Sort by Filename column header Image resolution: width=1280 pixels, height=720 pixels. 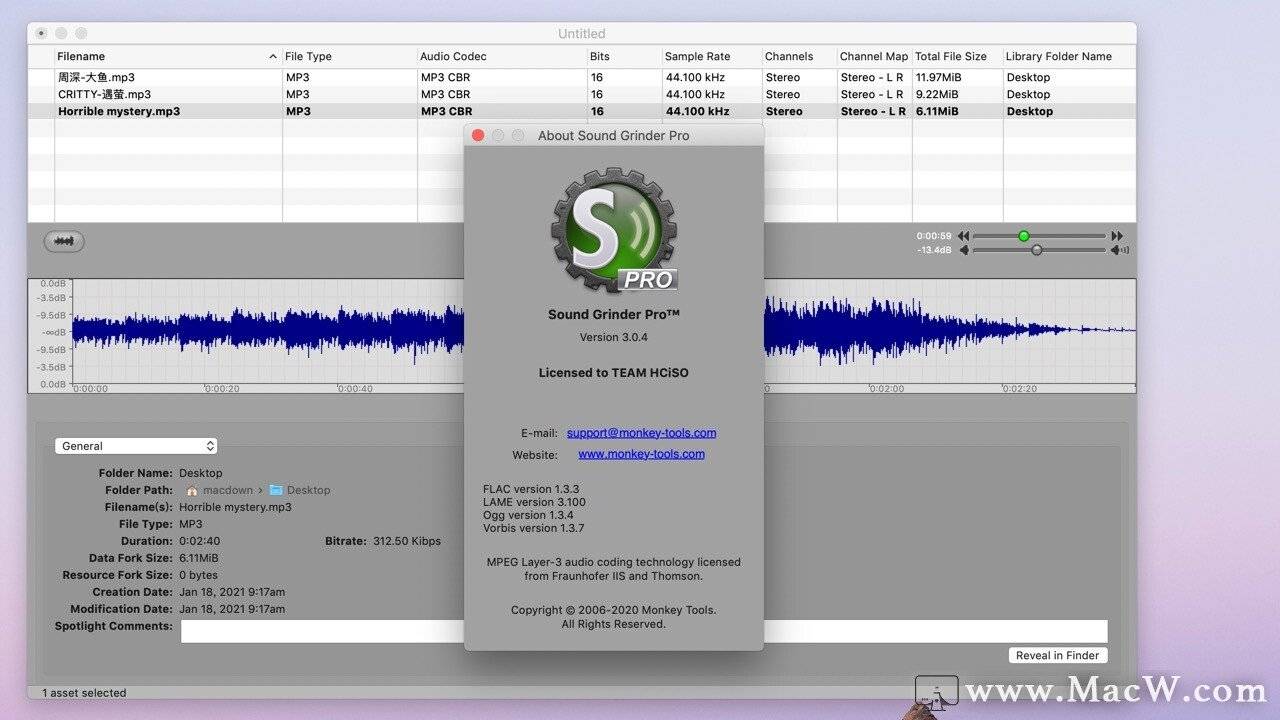168,57
